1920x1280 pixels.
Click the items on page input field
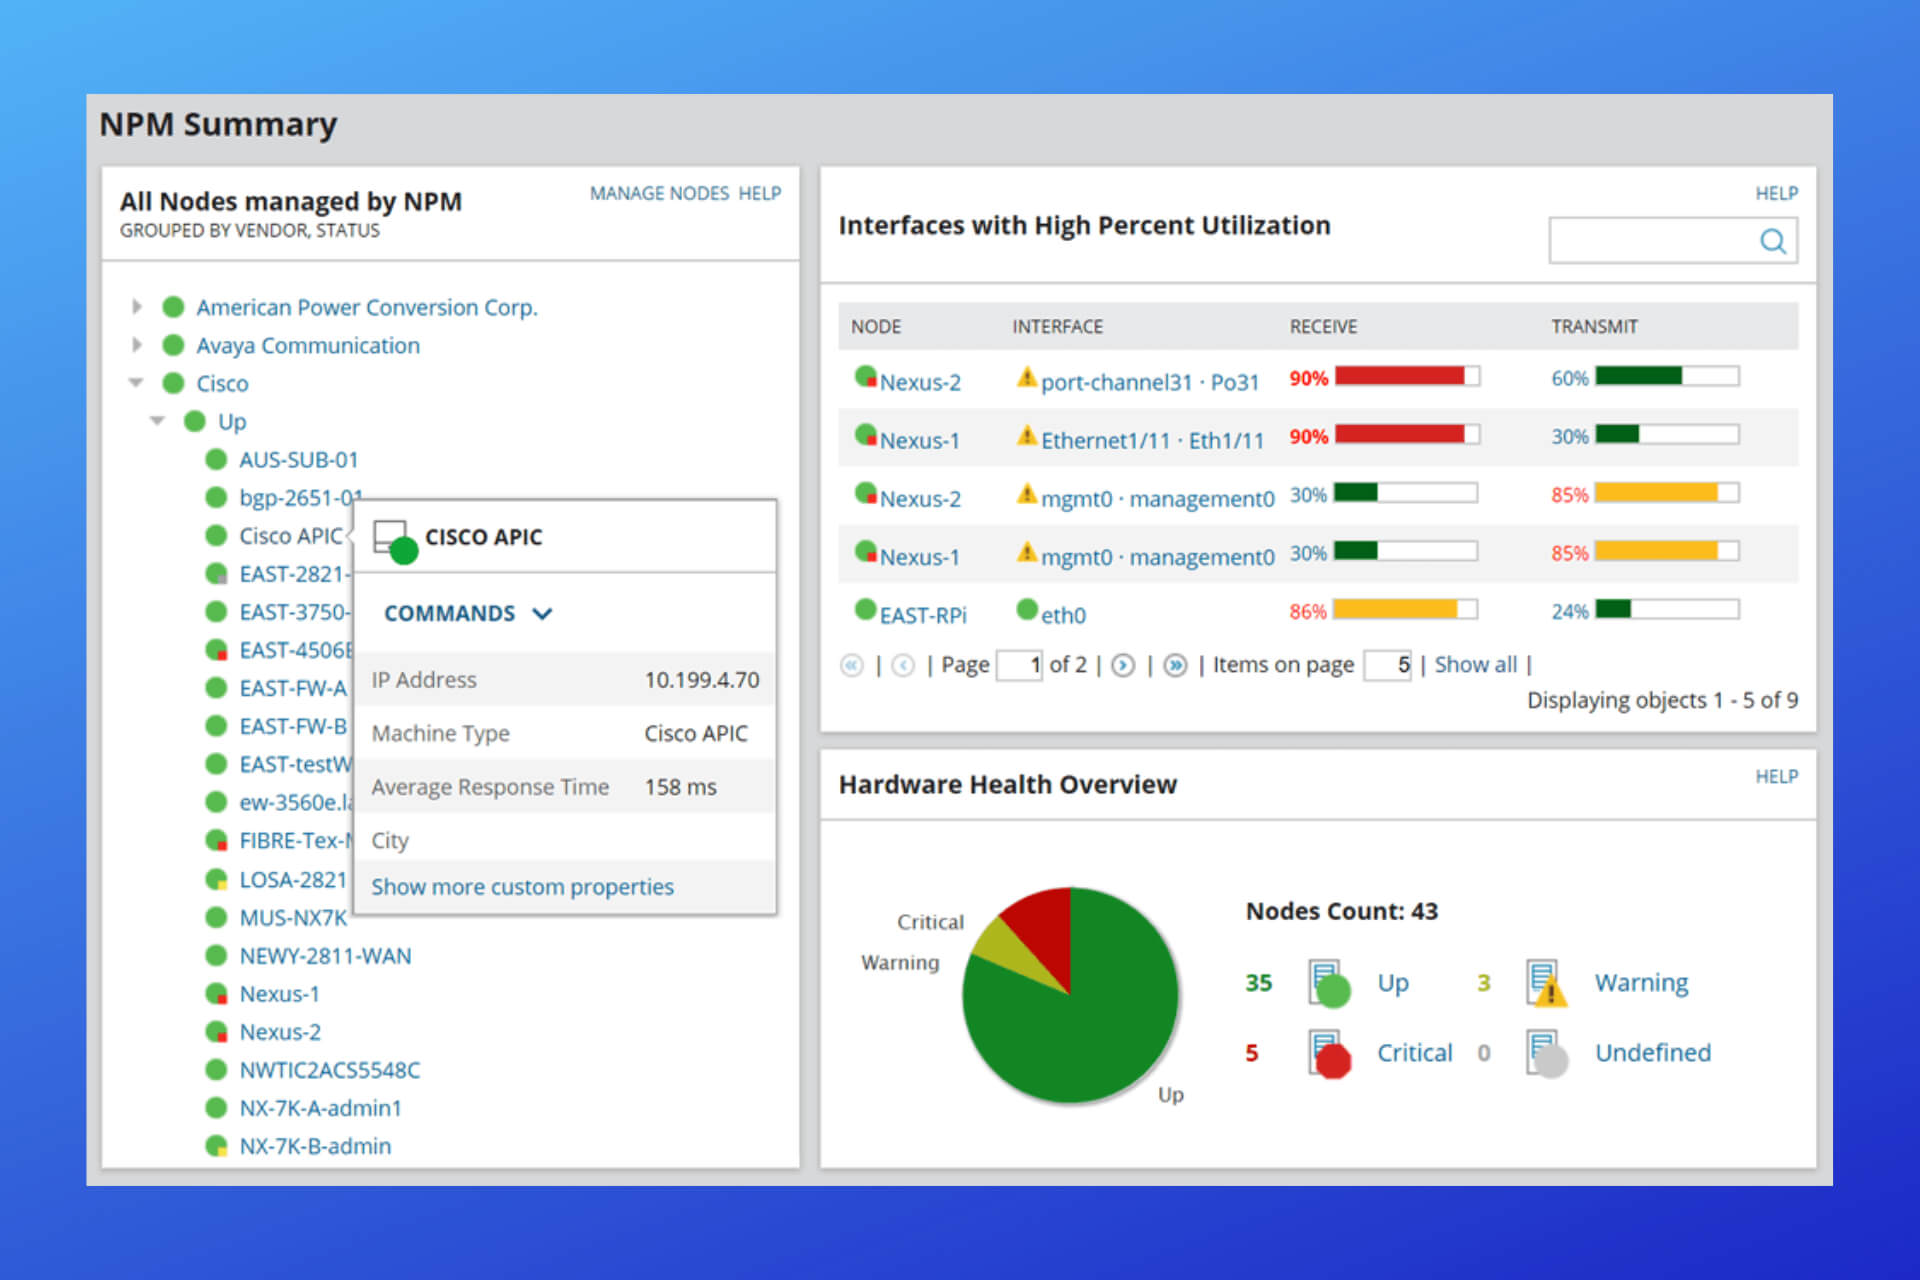(1388, 665)
